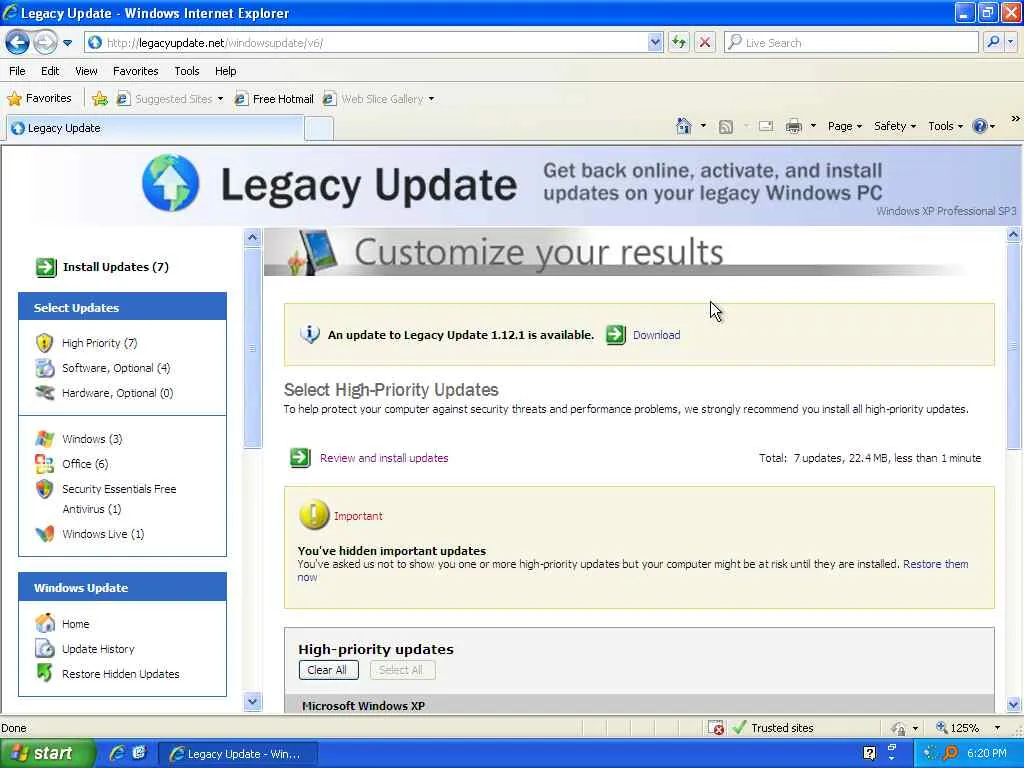Click the 6:20 PM system clock

point(986,754)
